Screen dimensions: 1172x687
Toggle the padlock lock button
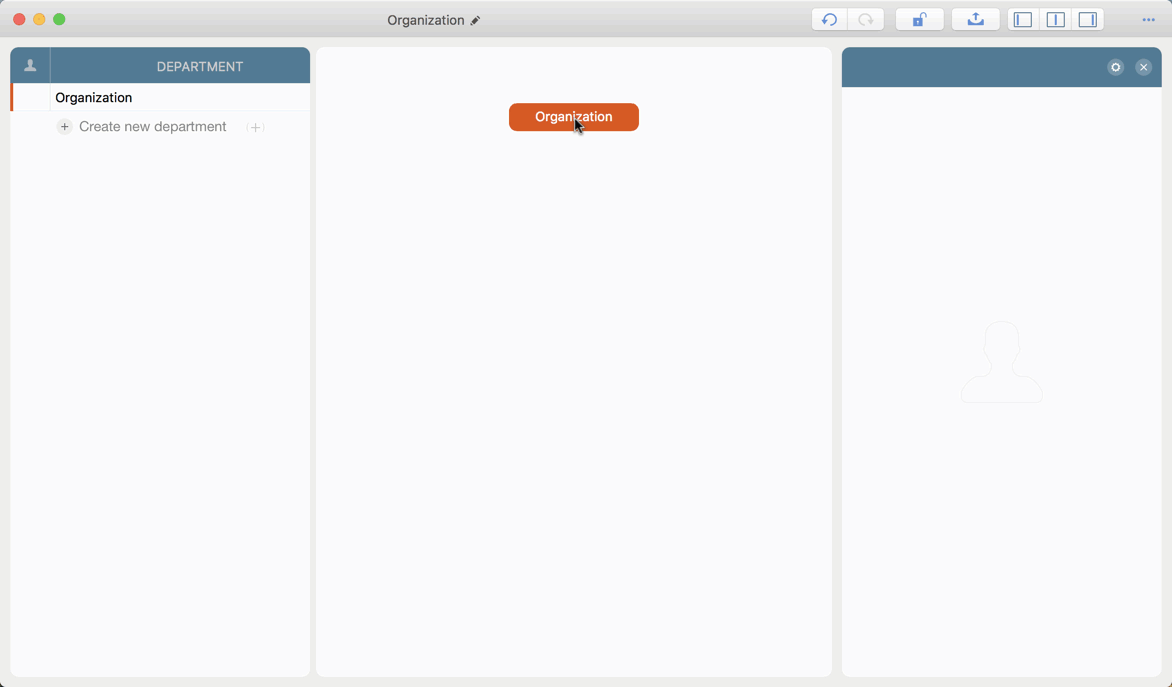click(919, 20)
